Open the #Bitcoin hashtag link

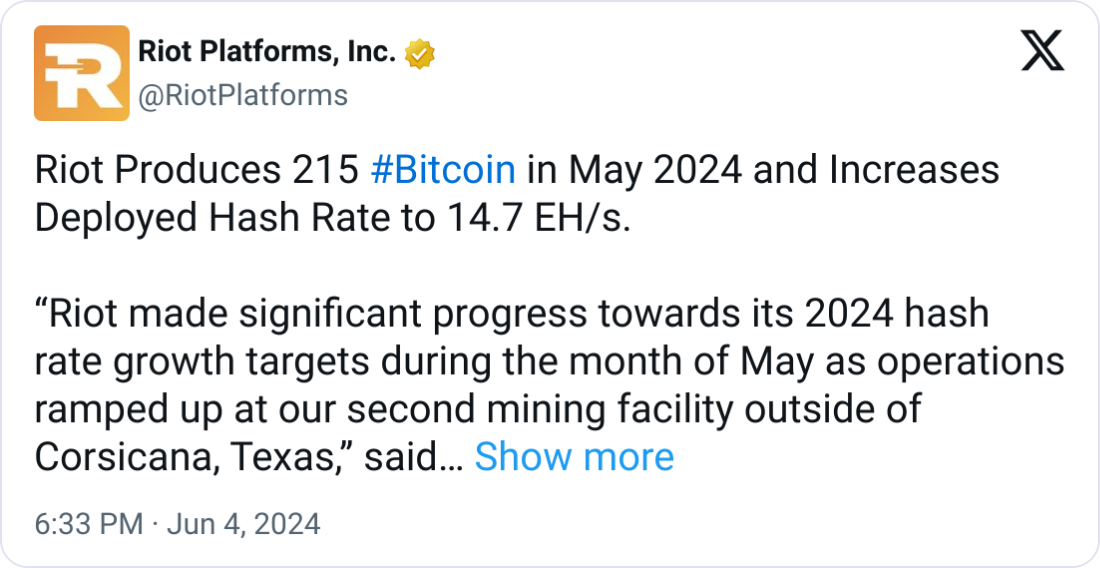[443, 170]
